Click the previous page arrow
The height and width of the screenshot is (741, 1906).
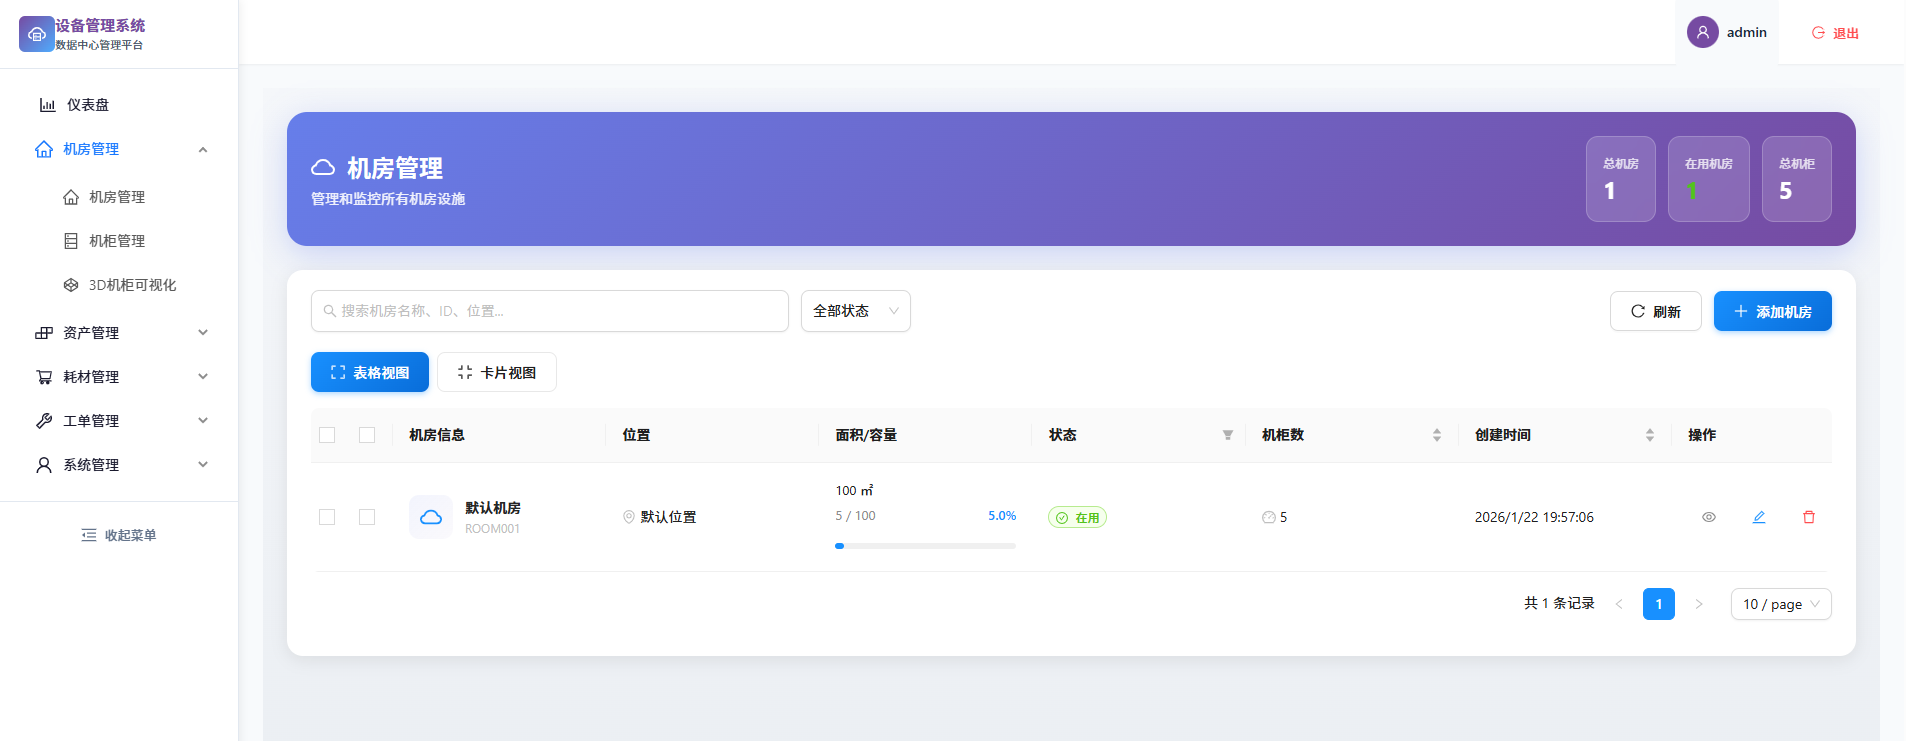click(1619, 604)
